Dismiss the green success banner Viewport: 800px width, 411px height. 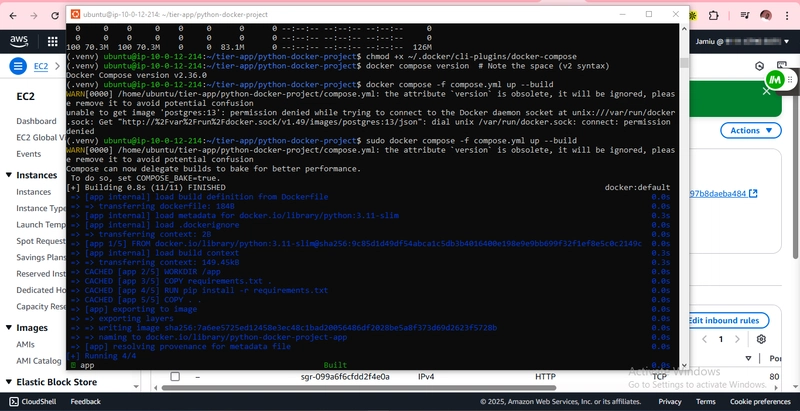[x=766, y=91]
